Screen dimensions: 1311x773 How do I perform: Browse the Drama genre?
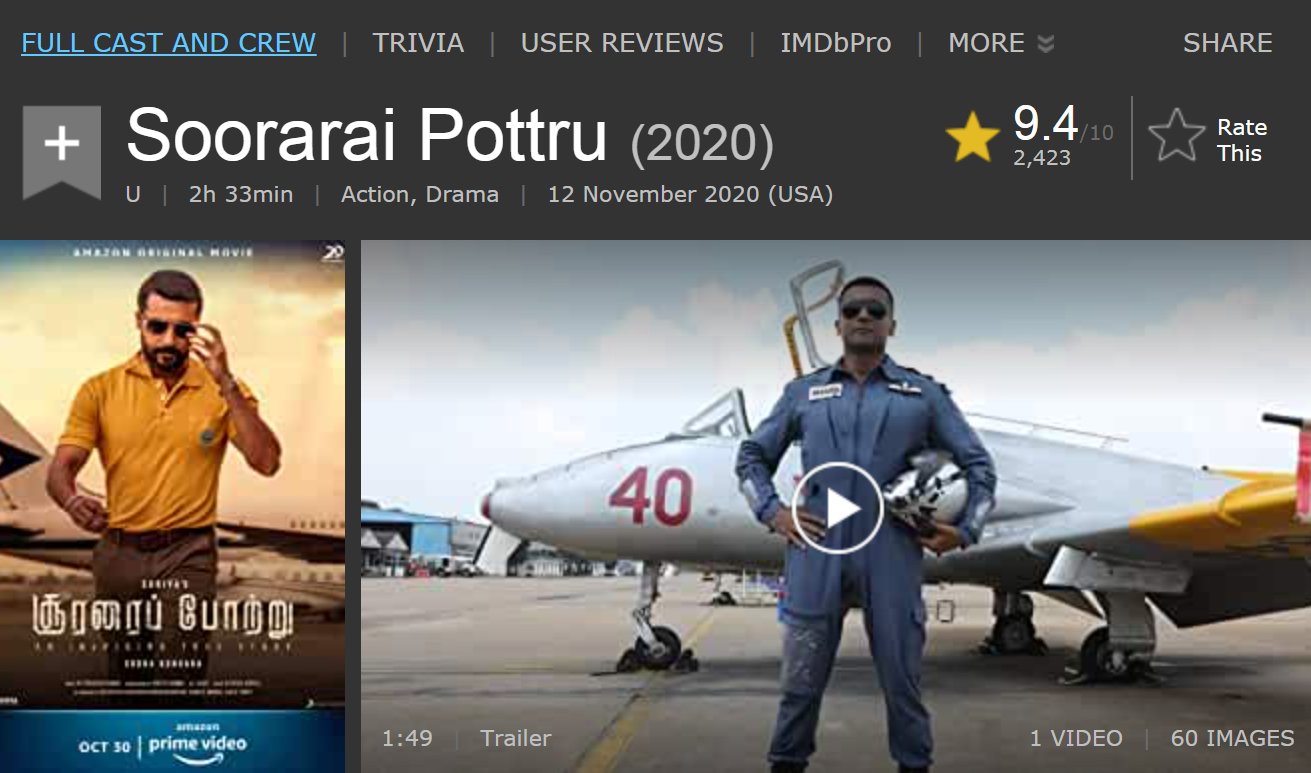tap(462, 195)
